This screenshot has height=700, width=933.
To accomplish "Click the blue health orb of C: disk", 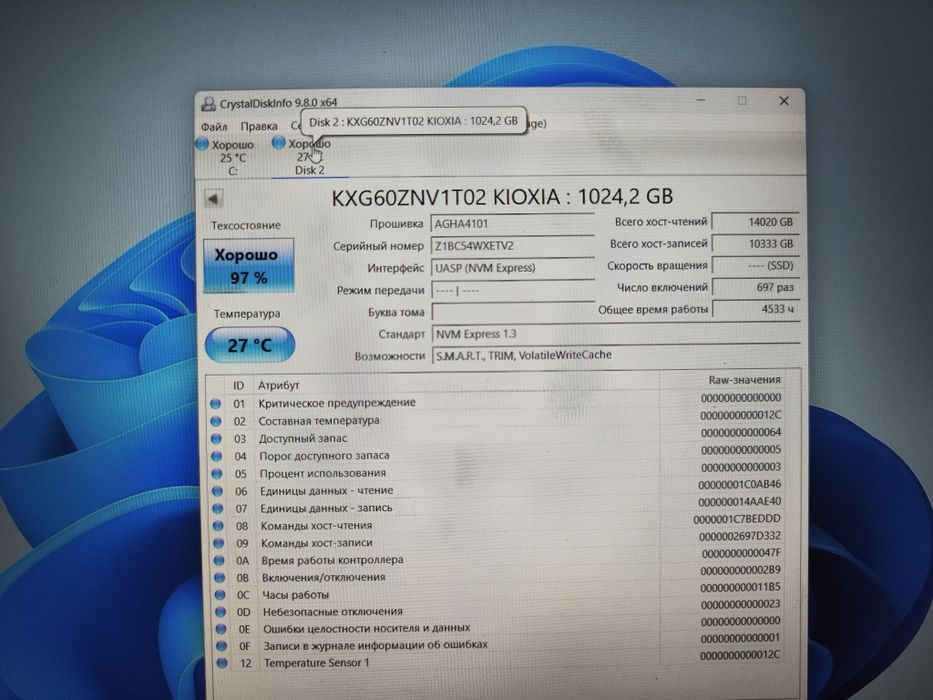I will pyautogui.click(x=202, y=144).
